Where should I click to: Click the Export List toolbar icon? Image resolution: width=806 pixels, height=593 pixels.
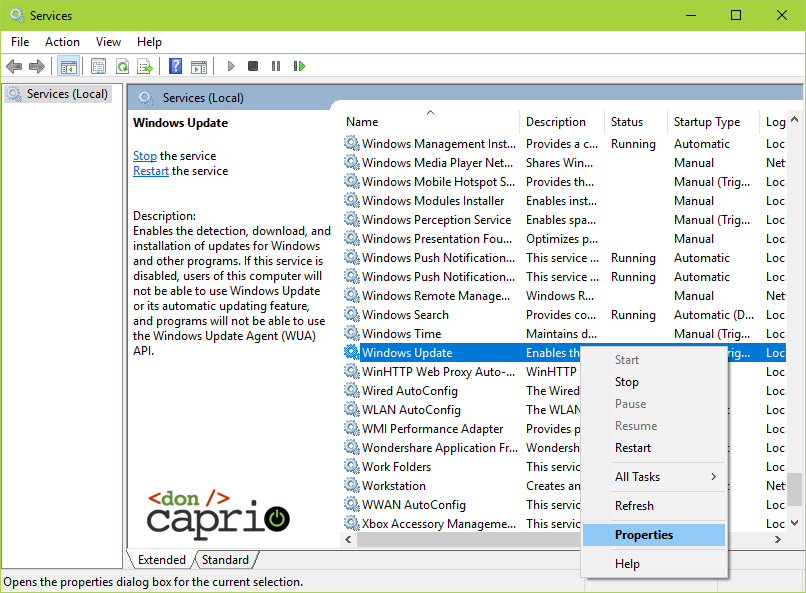[145, 66]
